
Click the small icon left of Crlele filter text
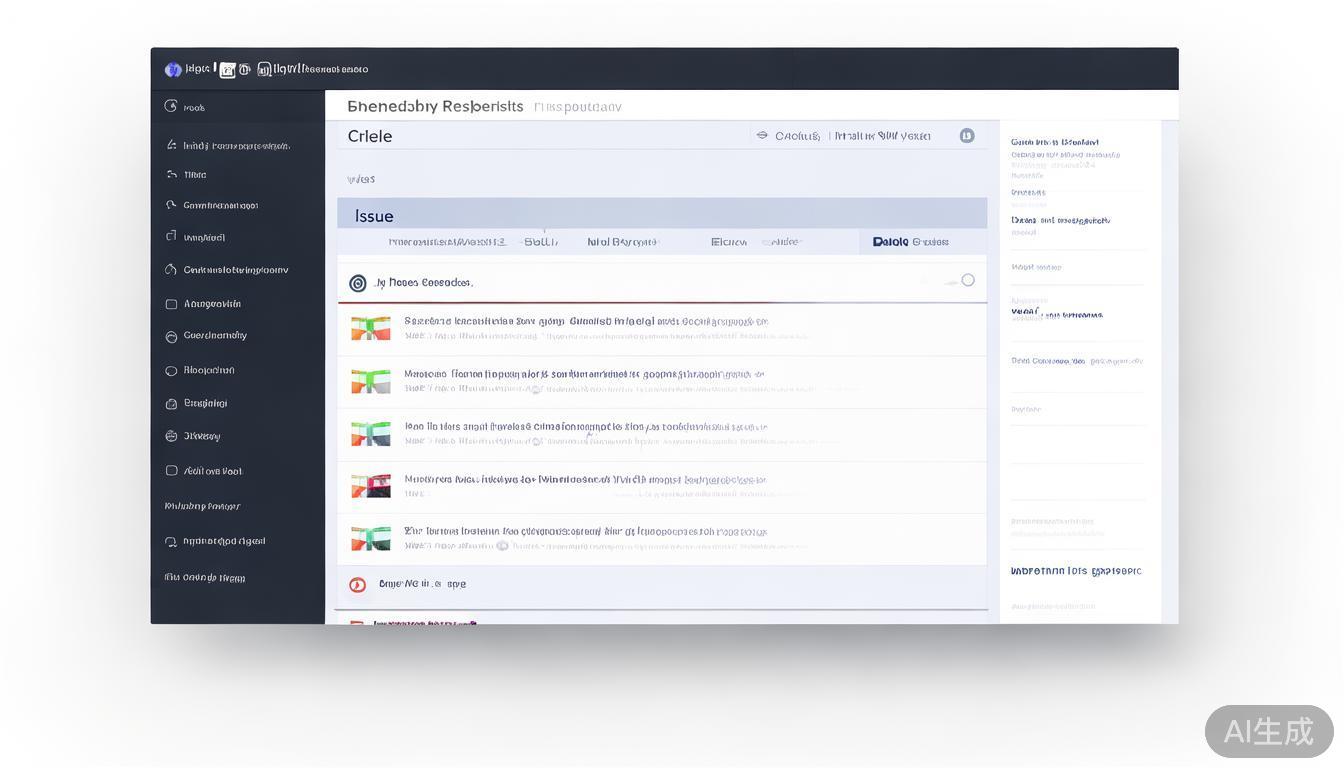762,136
